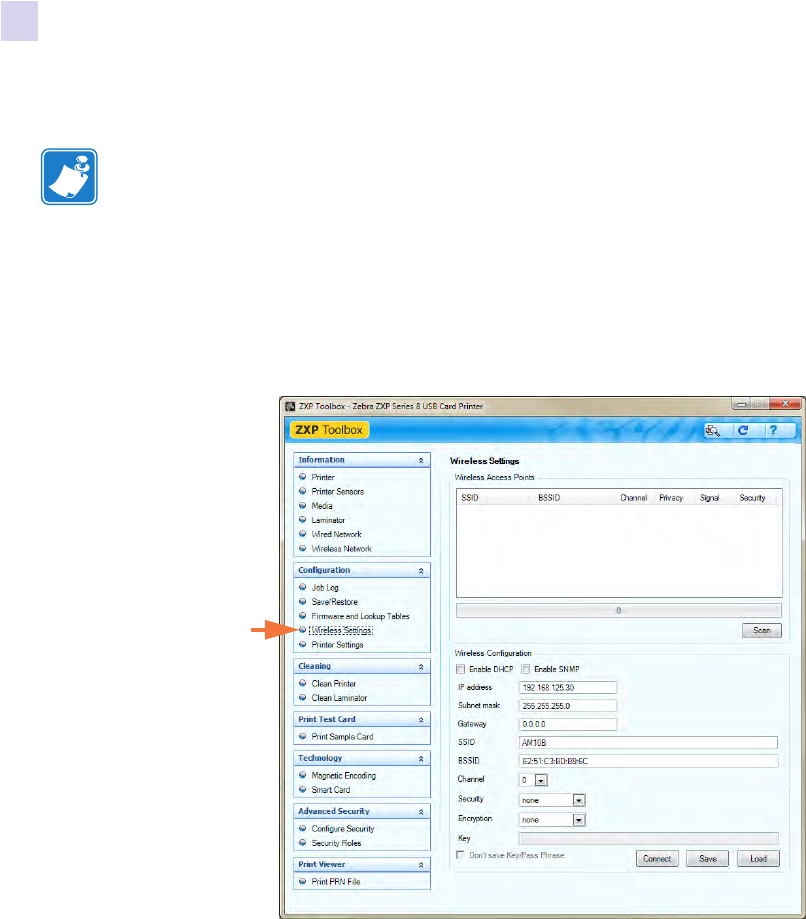Collapse the Print Test Card section
Viewport: 806px width, 919px height.
[x=421, y=720]
